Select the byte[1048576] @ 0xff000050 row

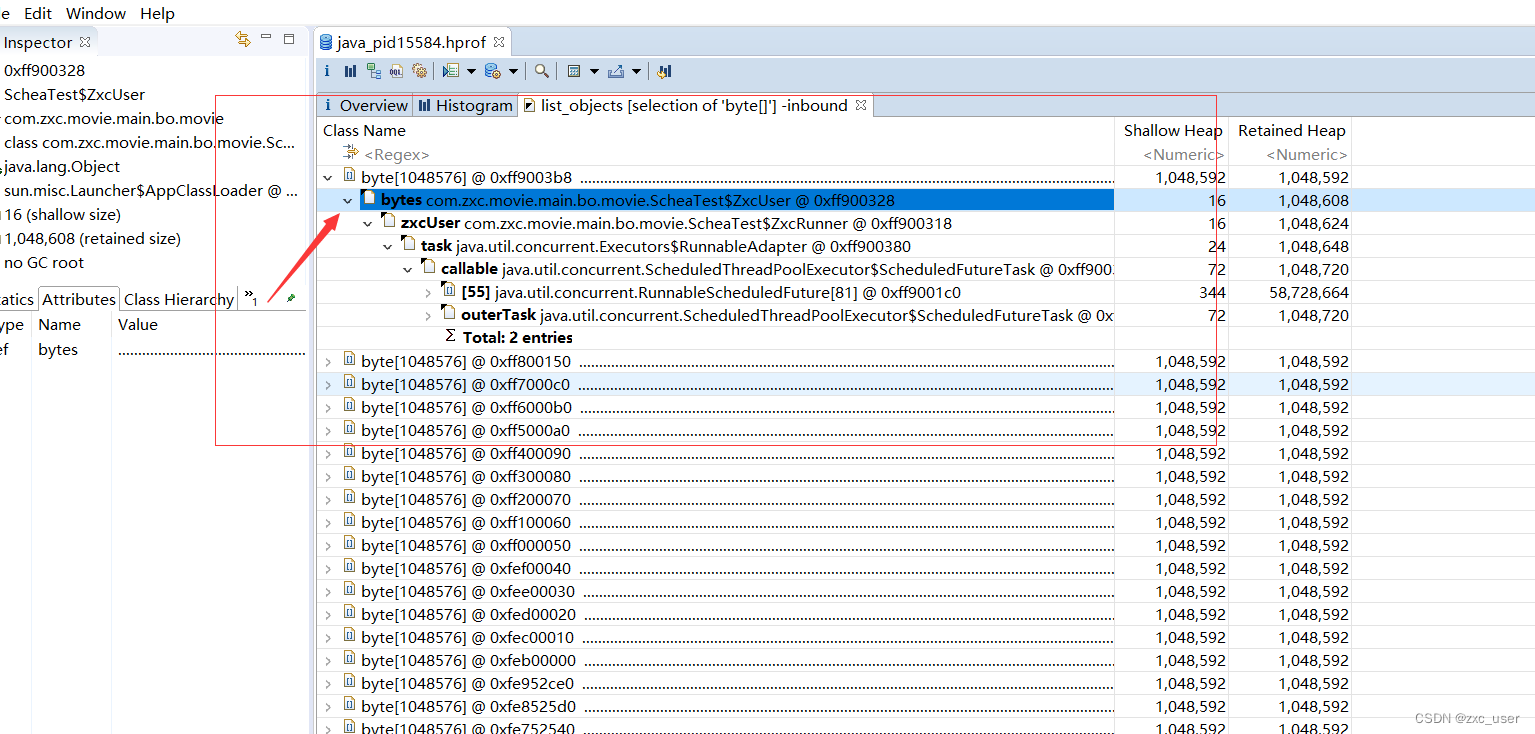pos(834,546)
